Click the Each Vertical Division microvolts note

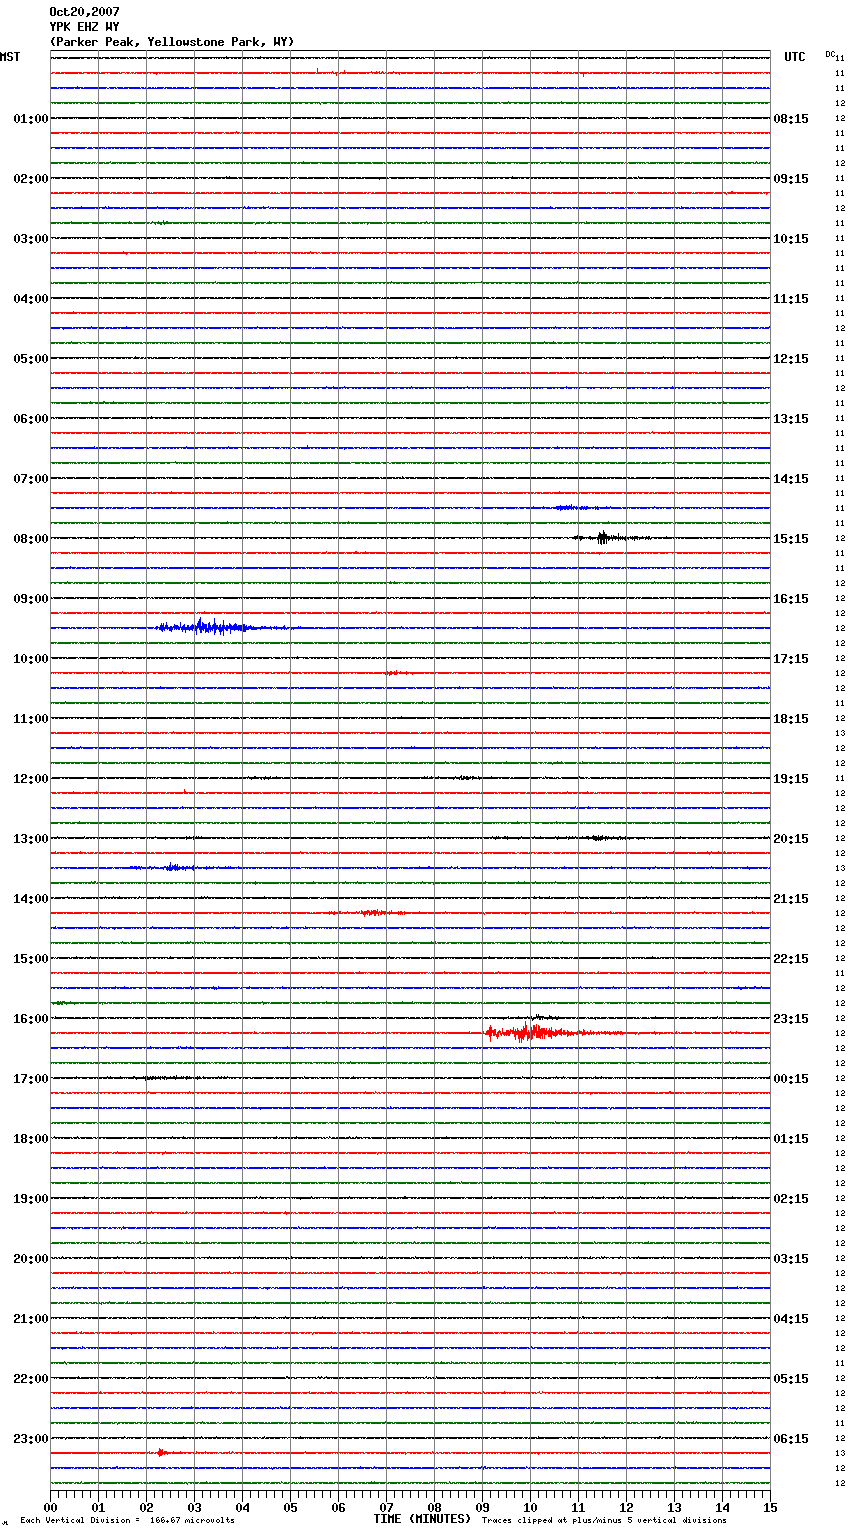click(127, 1520)
